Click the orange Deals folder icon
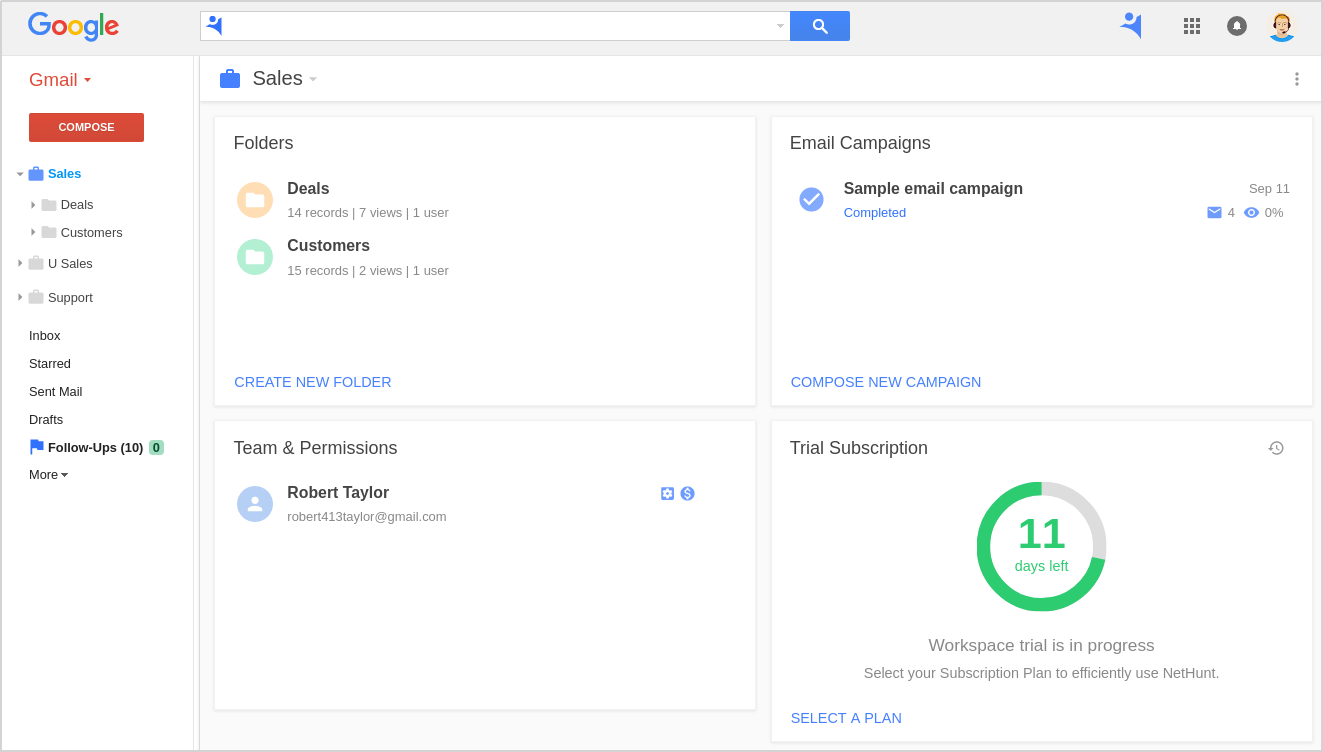The image size is (1323, 752). 255,200
